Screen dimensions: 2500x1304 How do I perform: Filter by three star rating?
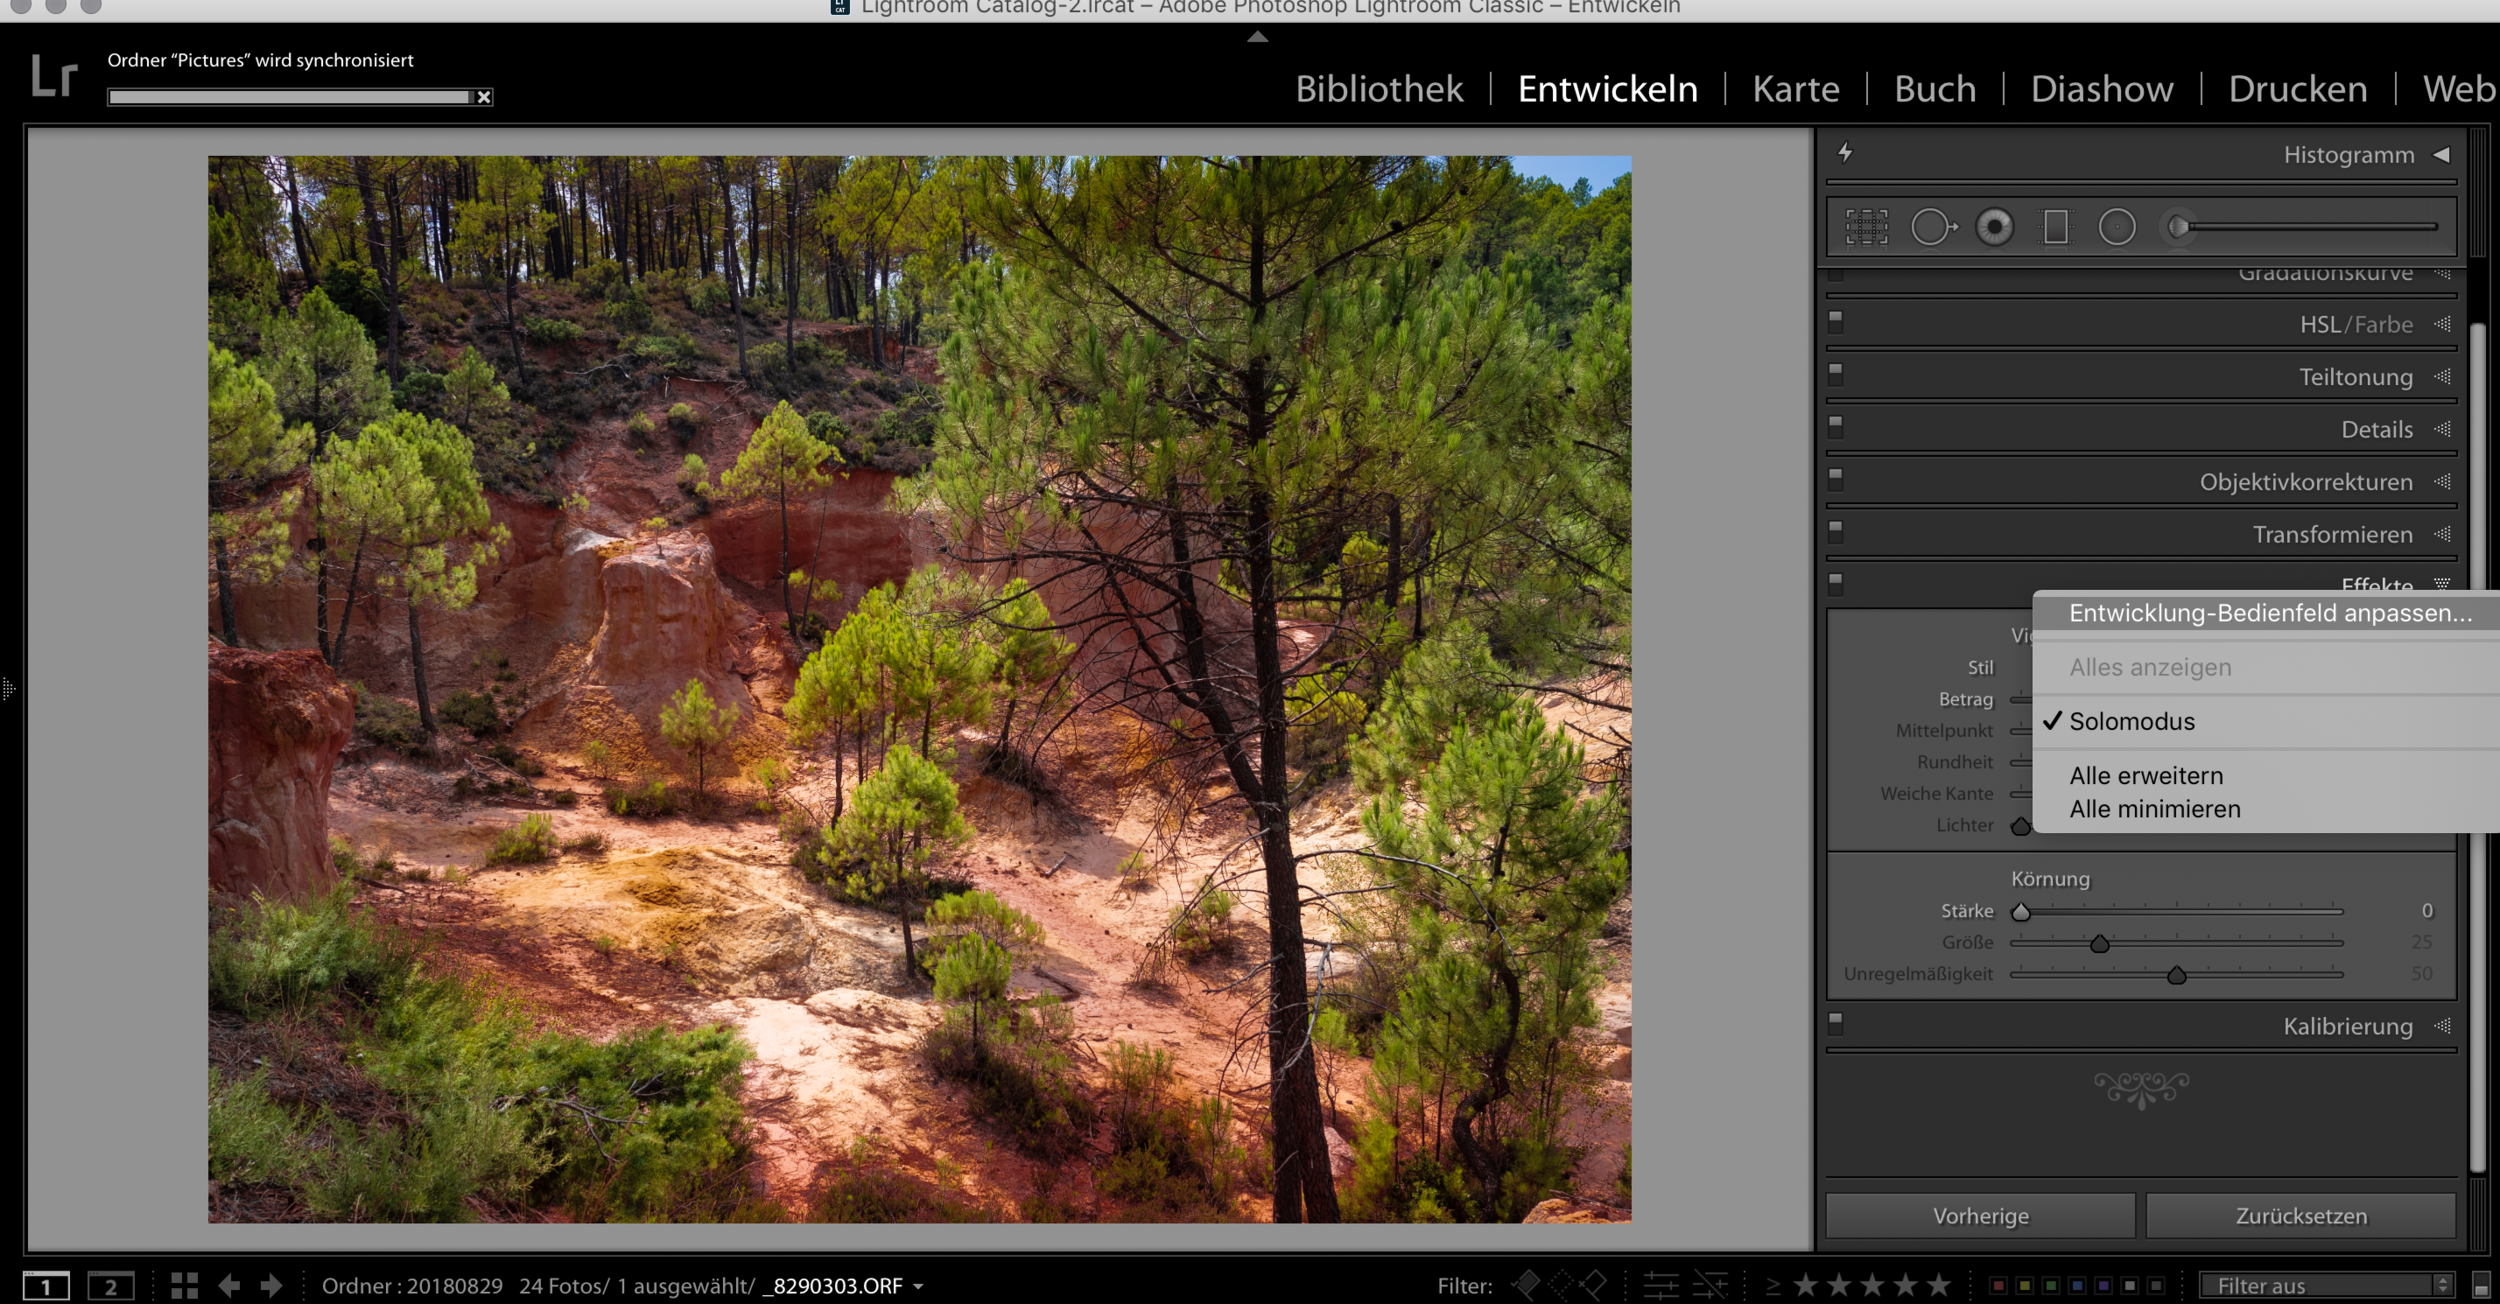pyautogui.click(x=1872, y=1285)
